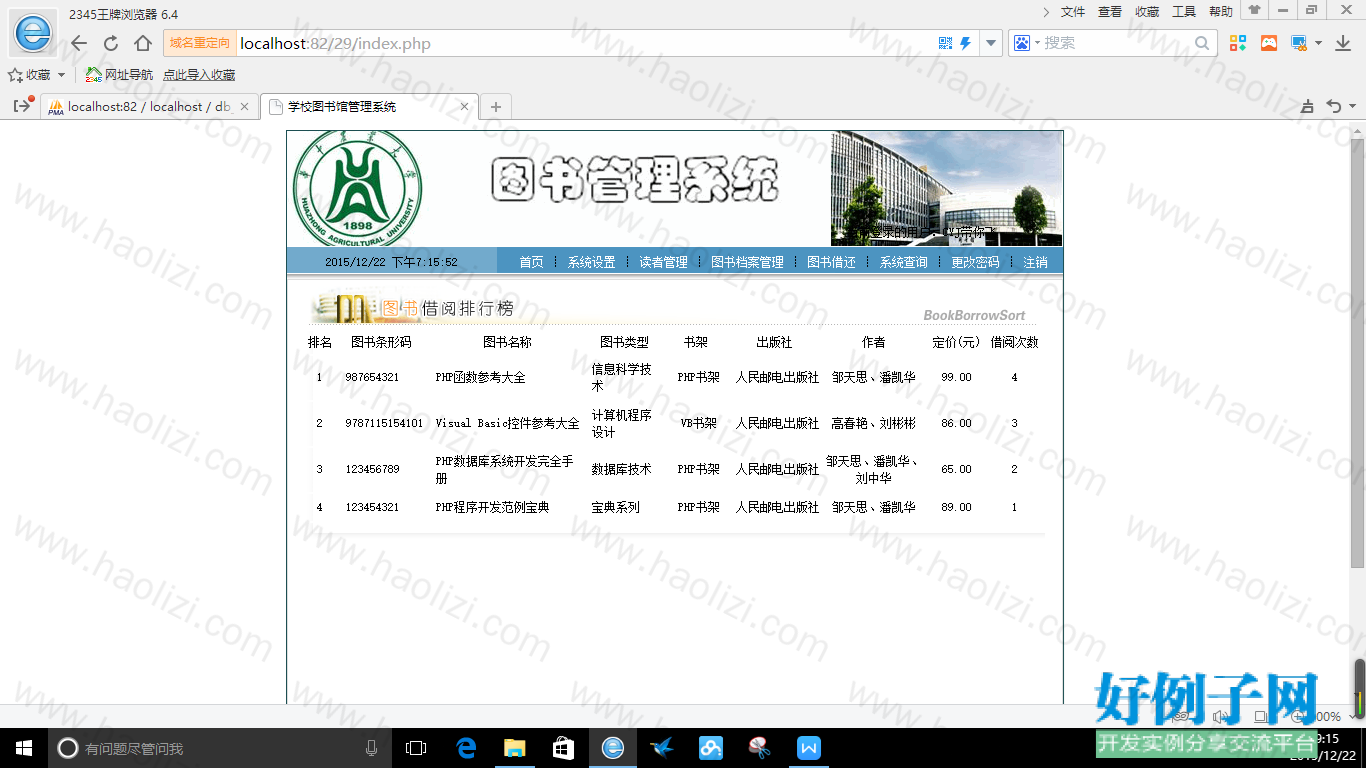The width and height of the screenshot is (1366, 768).
Task: Click the 2345 browser taskbar icon
Action: [x=612, y=747]
